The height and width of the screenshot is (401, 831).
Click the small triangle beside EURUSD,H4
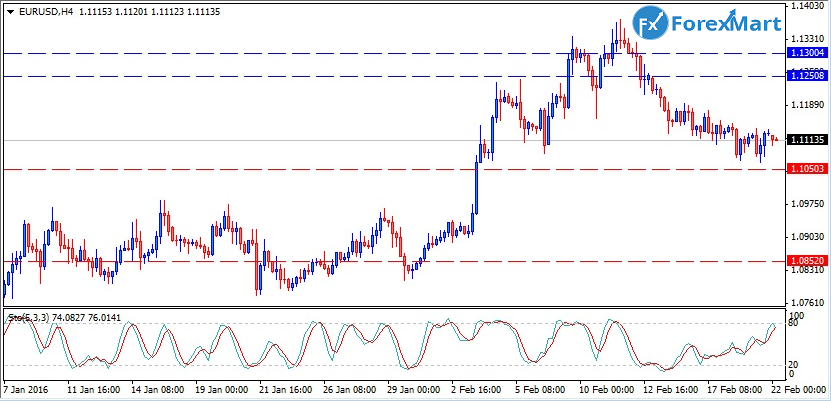[x=11, y=12]
